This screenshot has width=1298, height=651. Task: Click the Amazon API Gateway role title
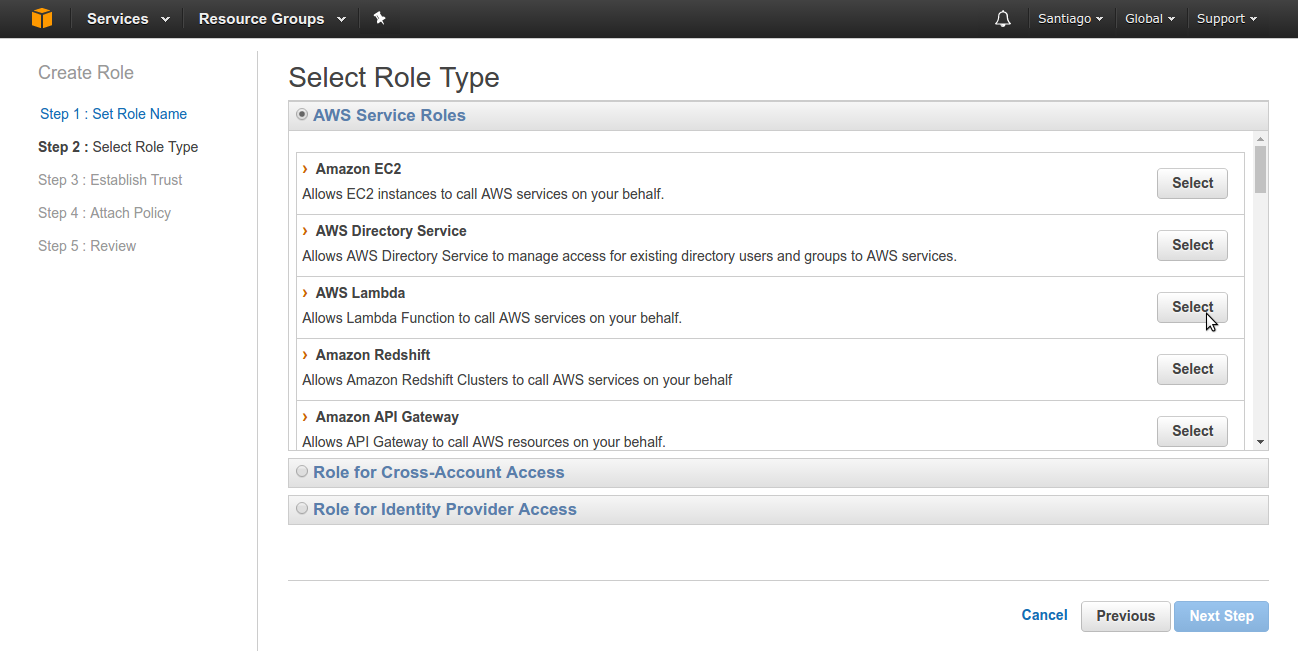pos(387,417)
